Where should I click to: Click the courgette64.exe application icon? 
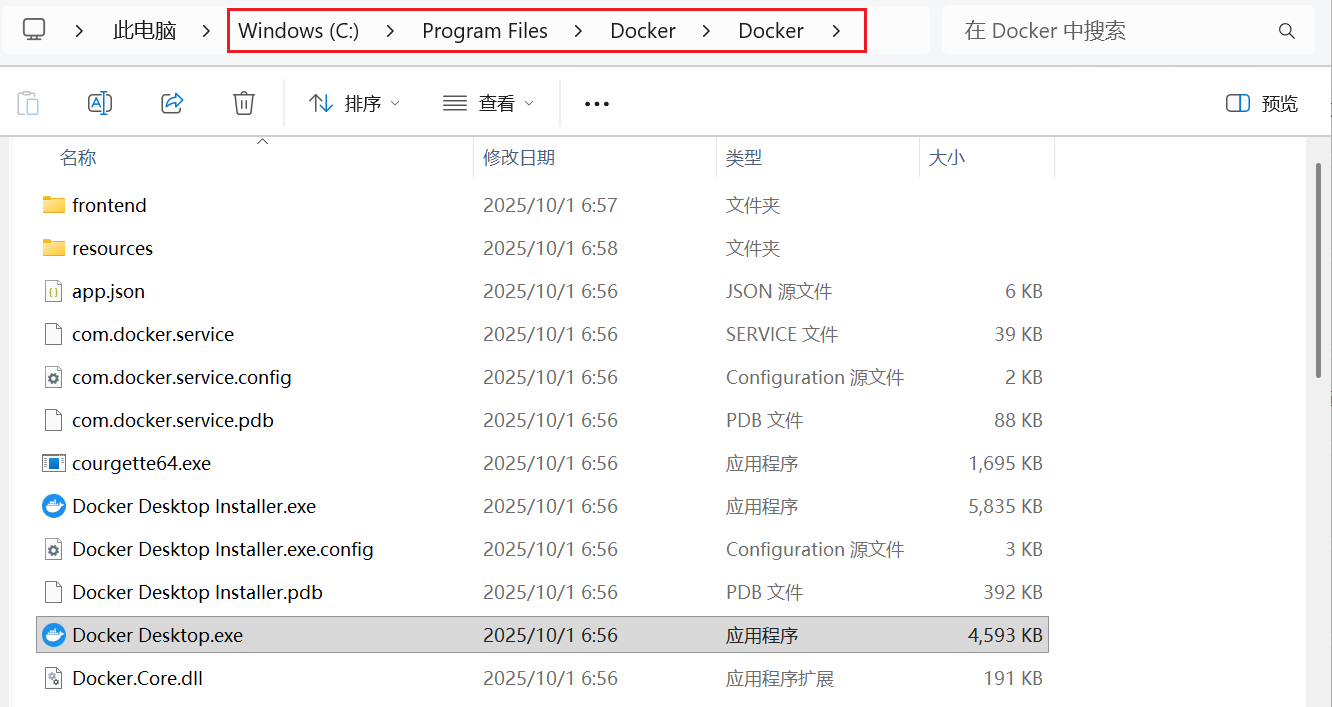pos(54,463)
